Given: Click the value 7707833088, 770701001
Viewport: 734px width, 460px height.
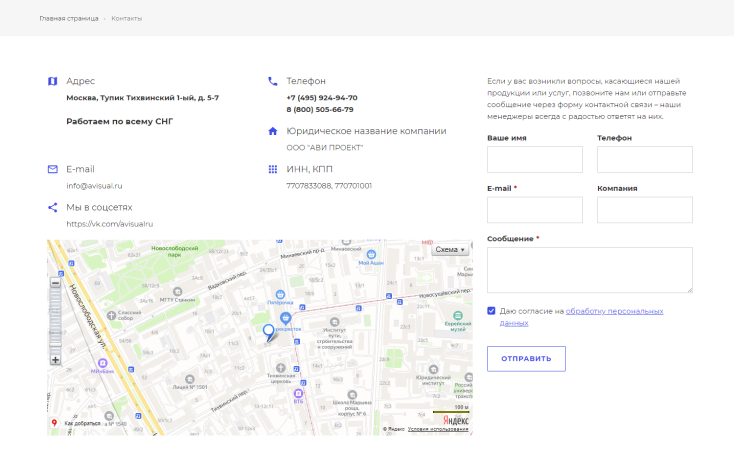Looking at the screenshot, I should pos(329,186).
